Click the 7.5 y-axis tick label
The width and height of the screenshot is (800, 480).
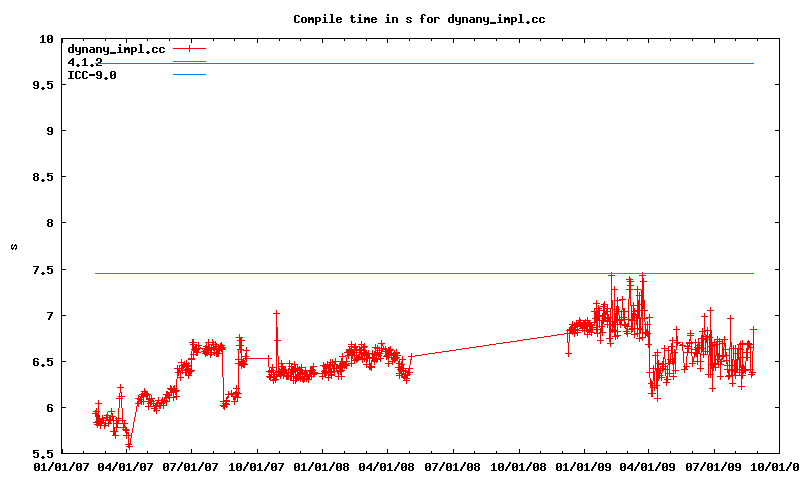click(x=43, y=269)
